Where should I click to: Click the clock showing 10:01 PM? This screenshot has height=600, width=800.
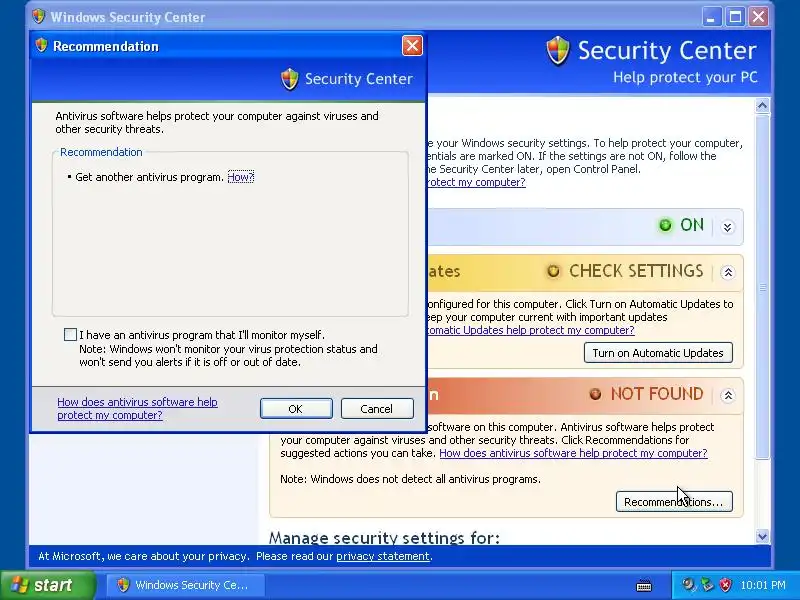tap(763, 585)
